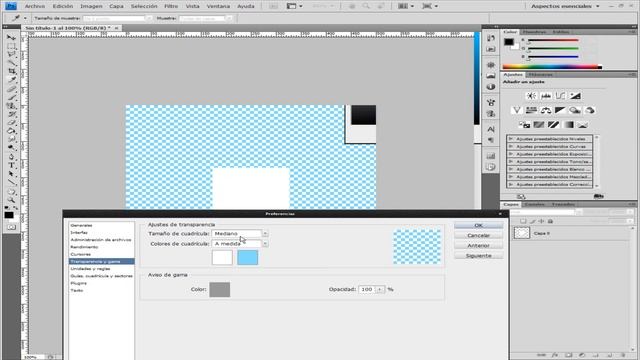Select the Move tool
Viewport: 640px width, 360px height.
(11, 38)
